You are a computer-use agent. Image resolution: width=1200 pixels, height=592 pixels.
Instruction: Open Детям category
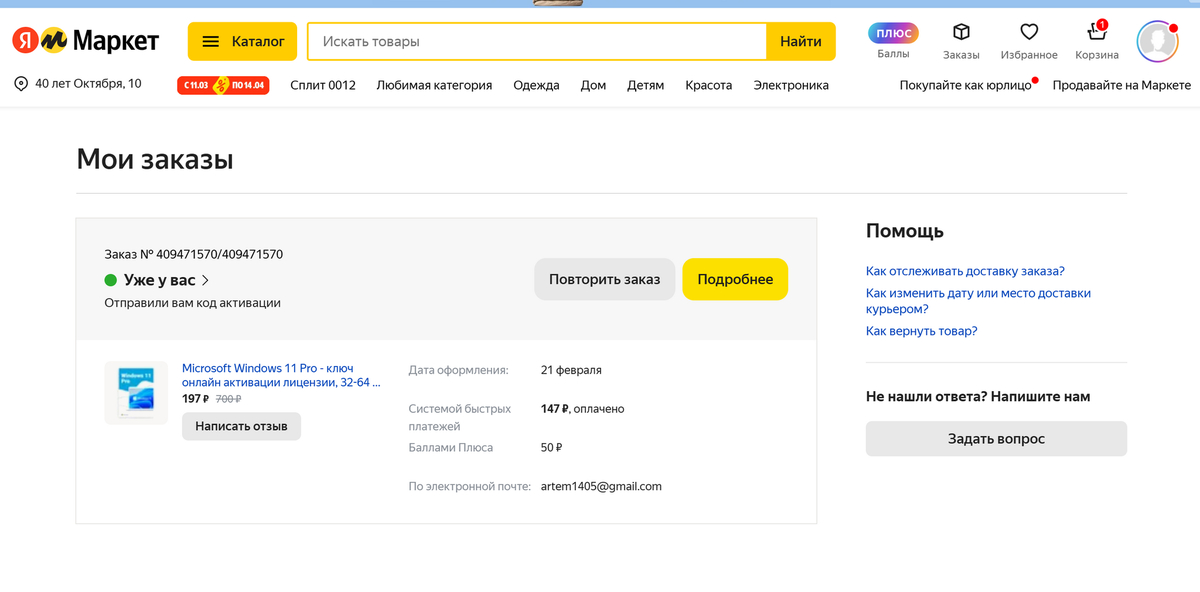[x=646, y=85]
